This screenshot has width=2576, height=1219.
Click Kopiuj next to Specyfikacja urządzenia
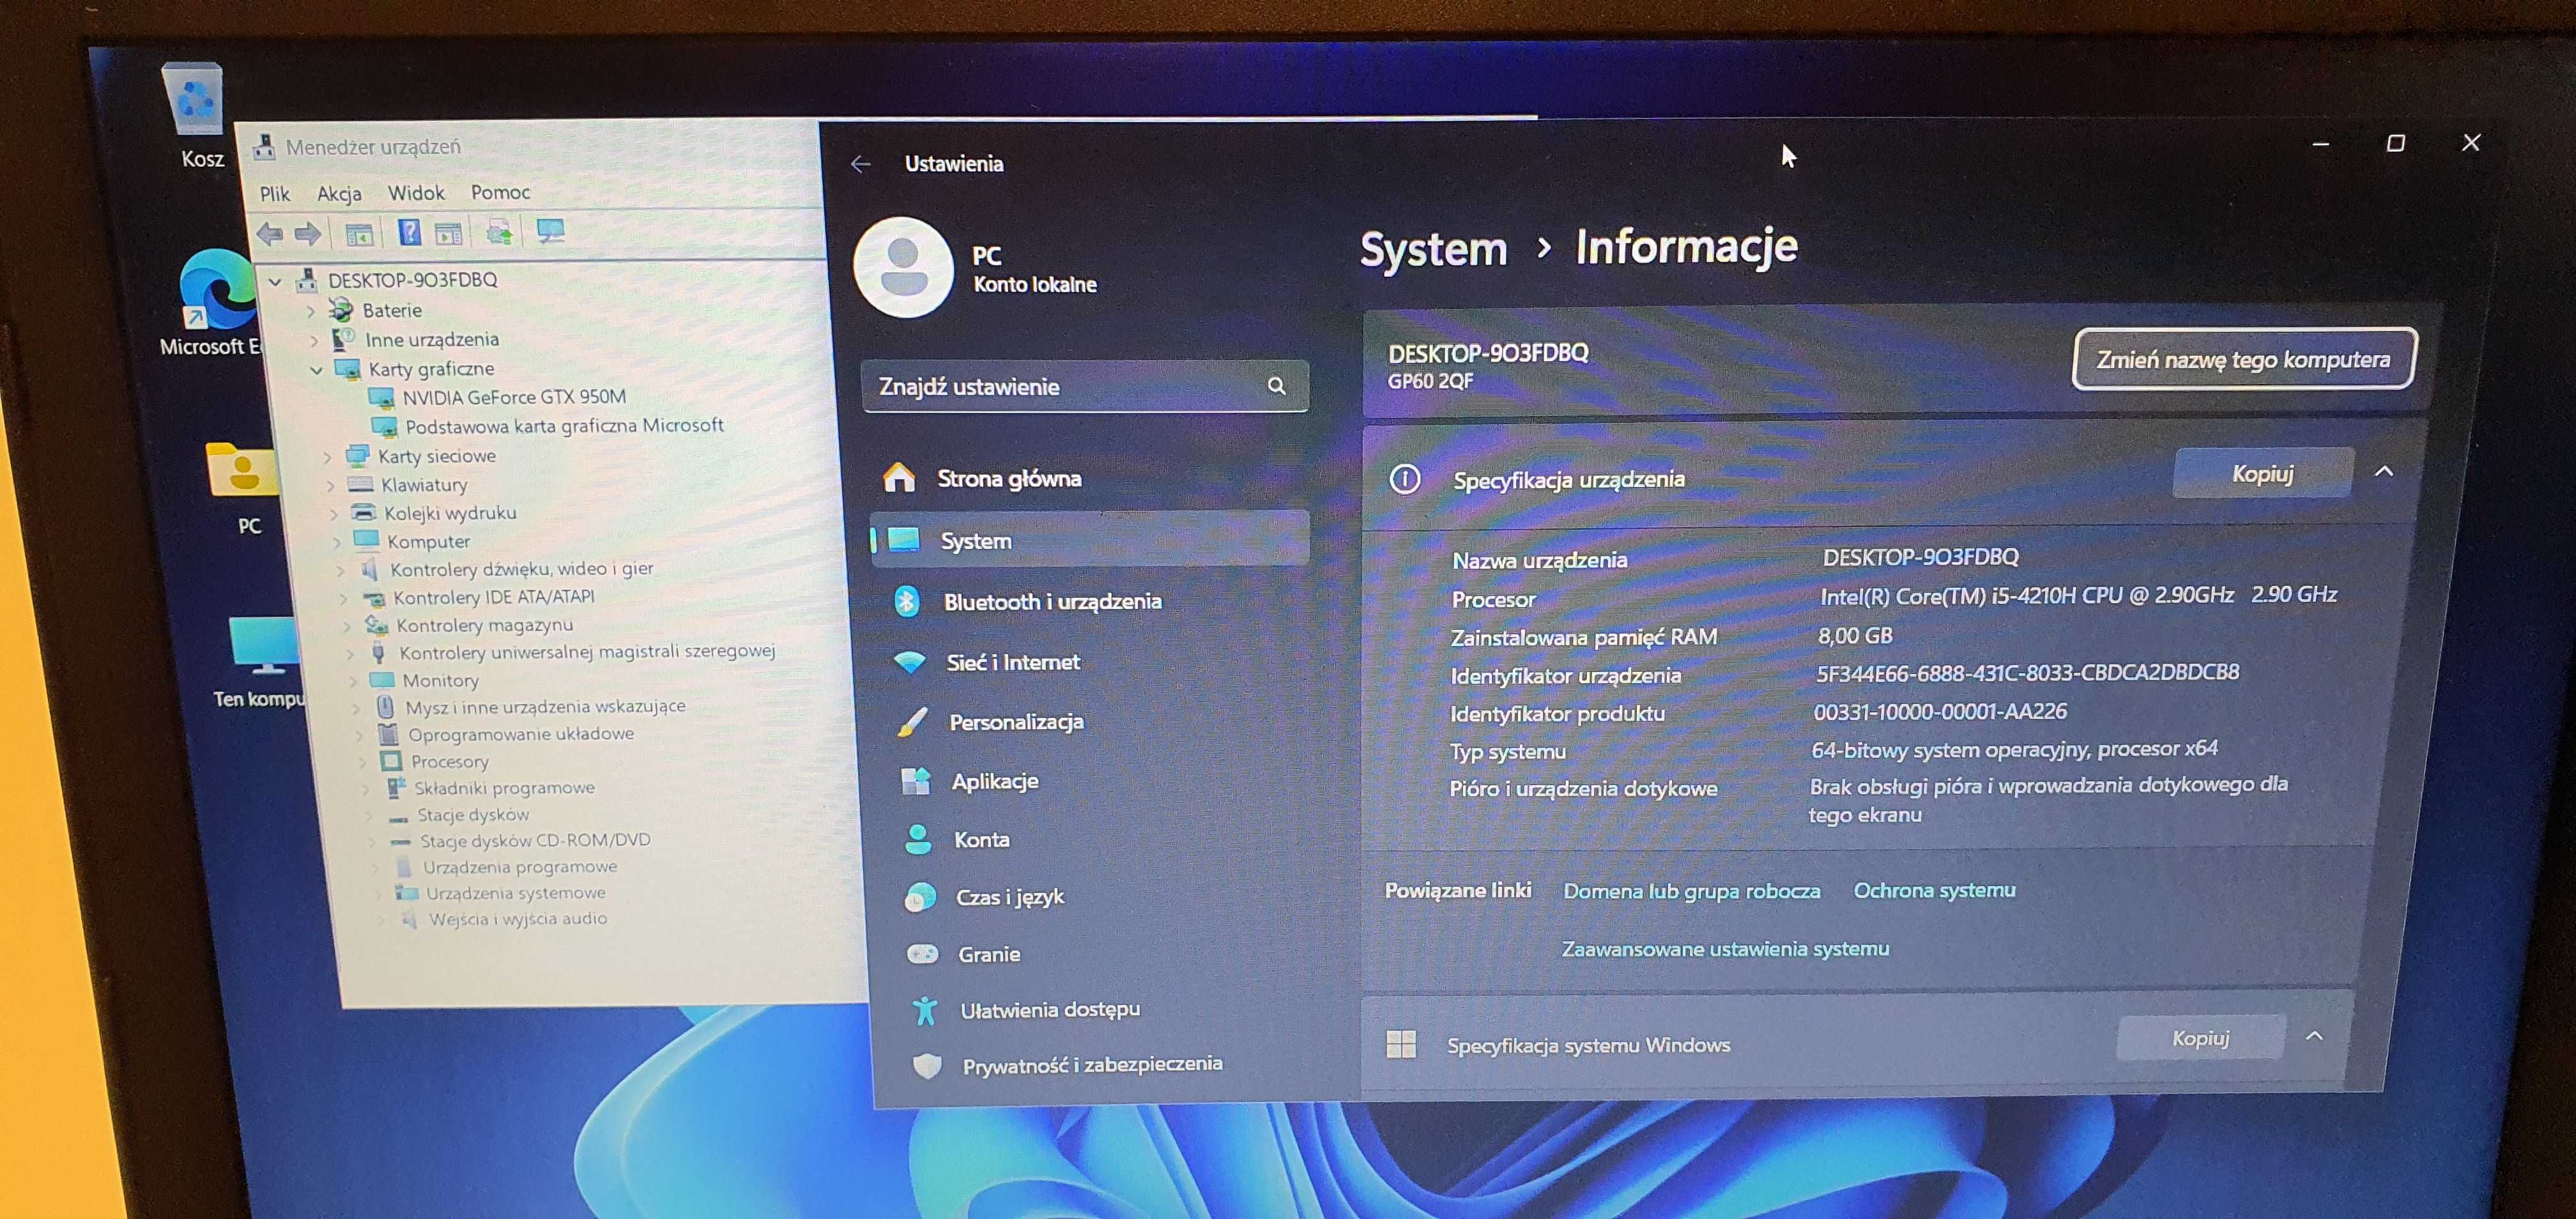pos(2262,473)
